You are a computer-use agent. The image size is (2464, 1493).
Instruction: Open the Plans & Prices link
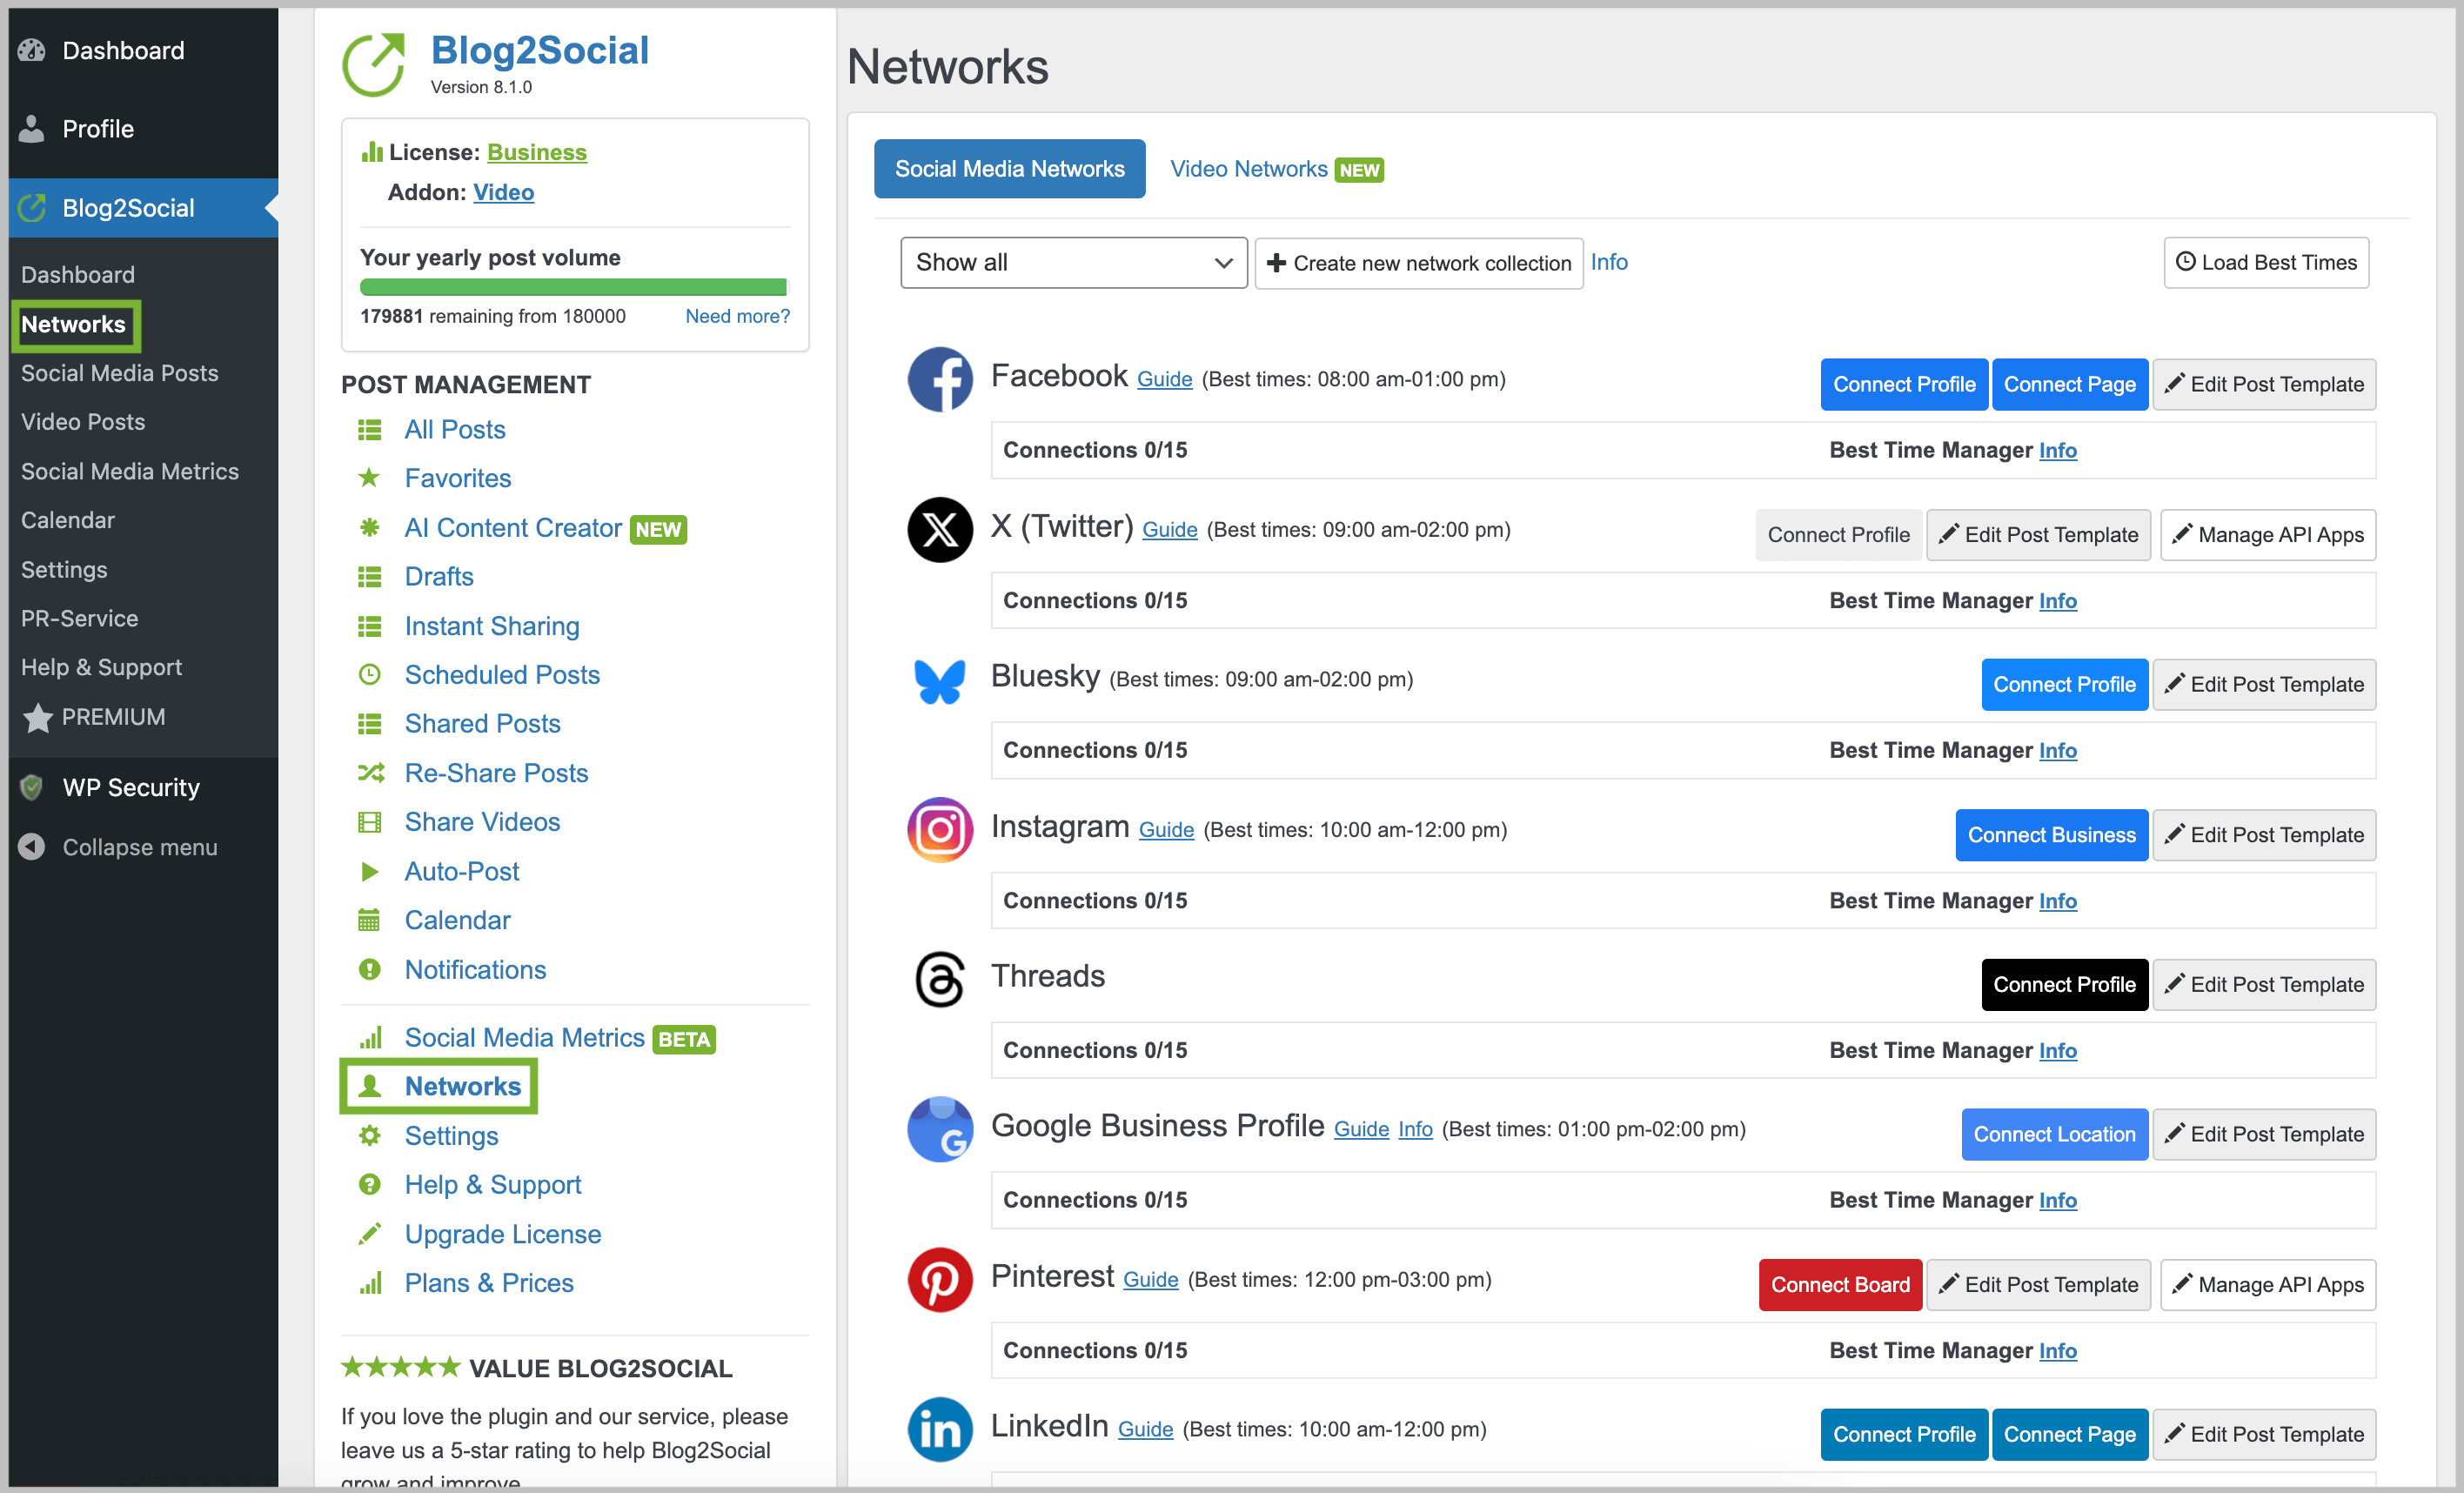(488, 1283)
